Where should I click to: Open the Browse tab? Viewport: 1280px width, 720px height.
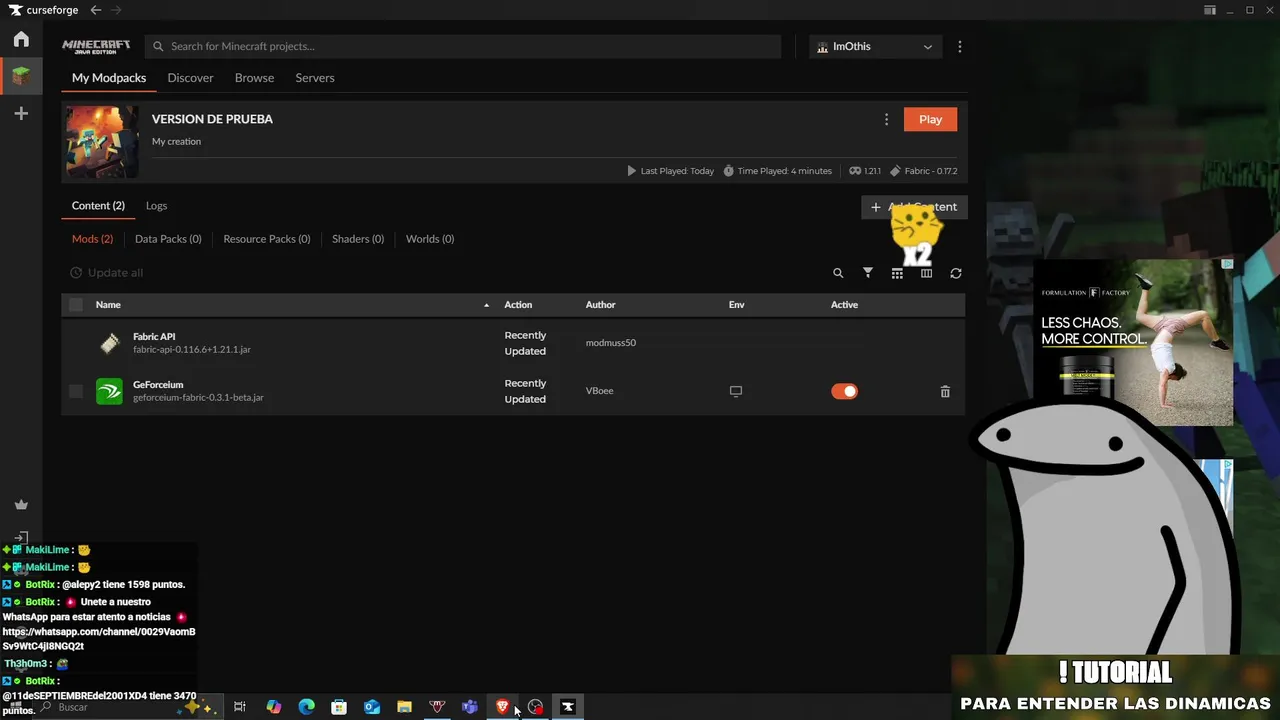point(254,78)
